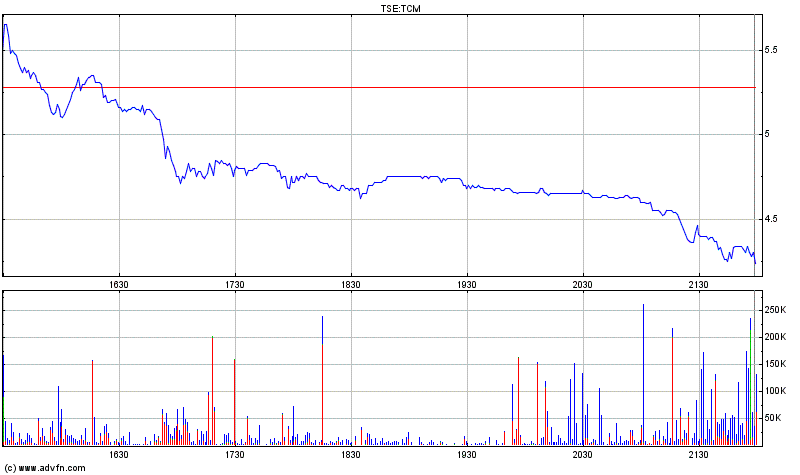The height and width of the screenshot is (475, 800).
Task: Click the 50K volume axis label
Action: coord(773,418)
